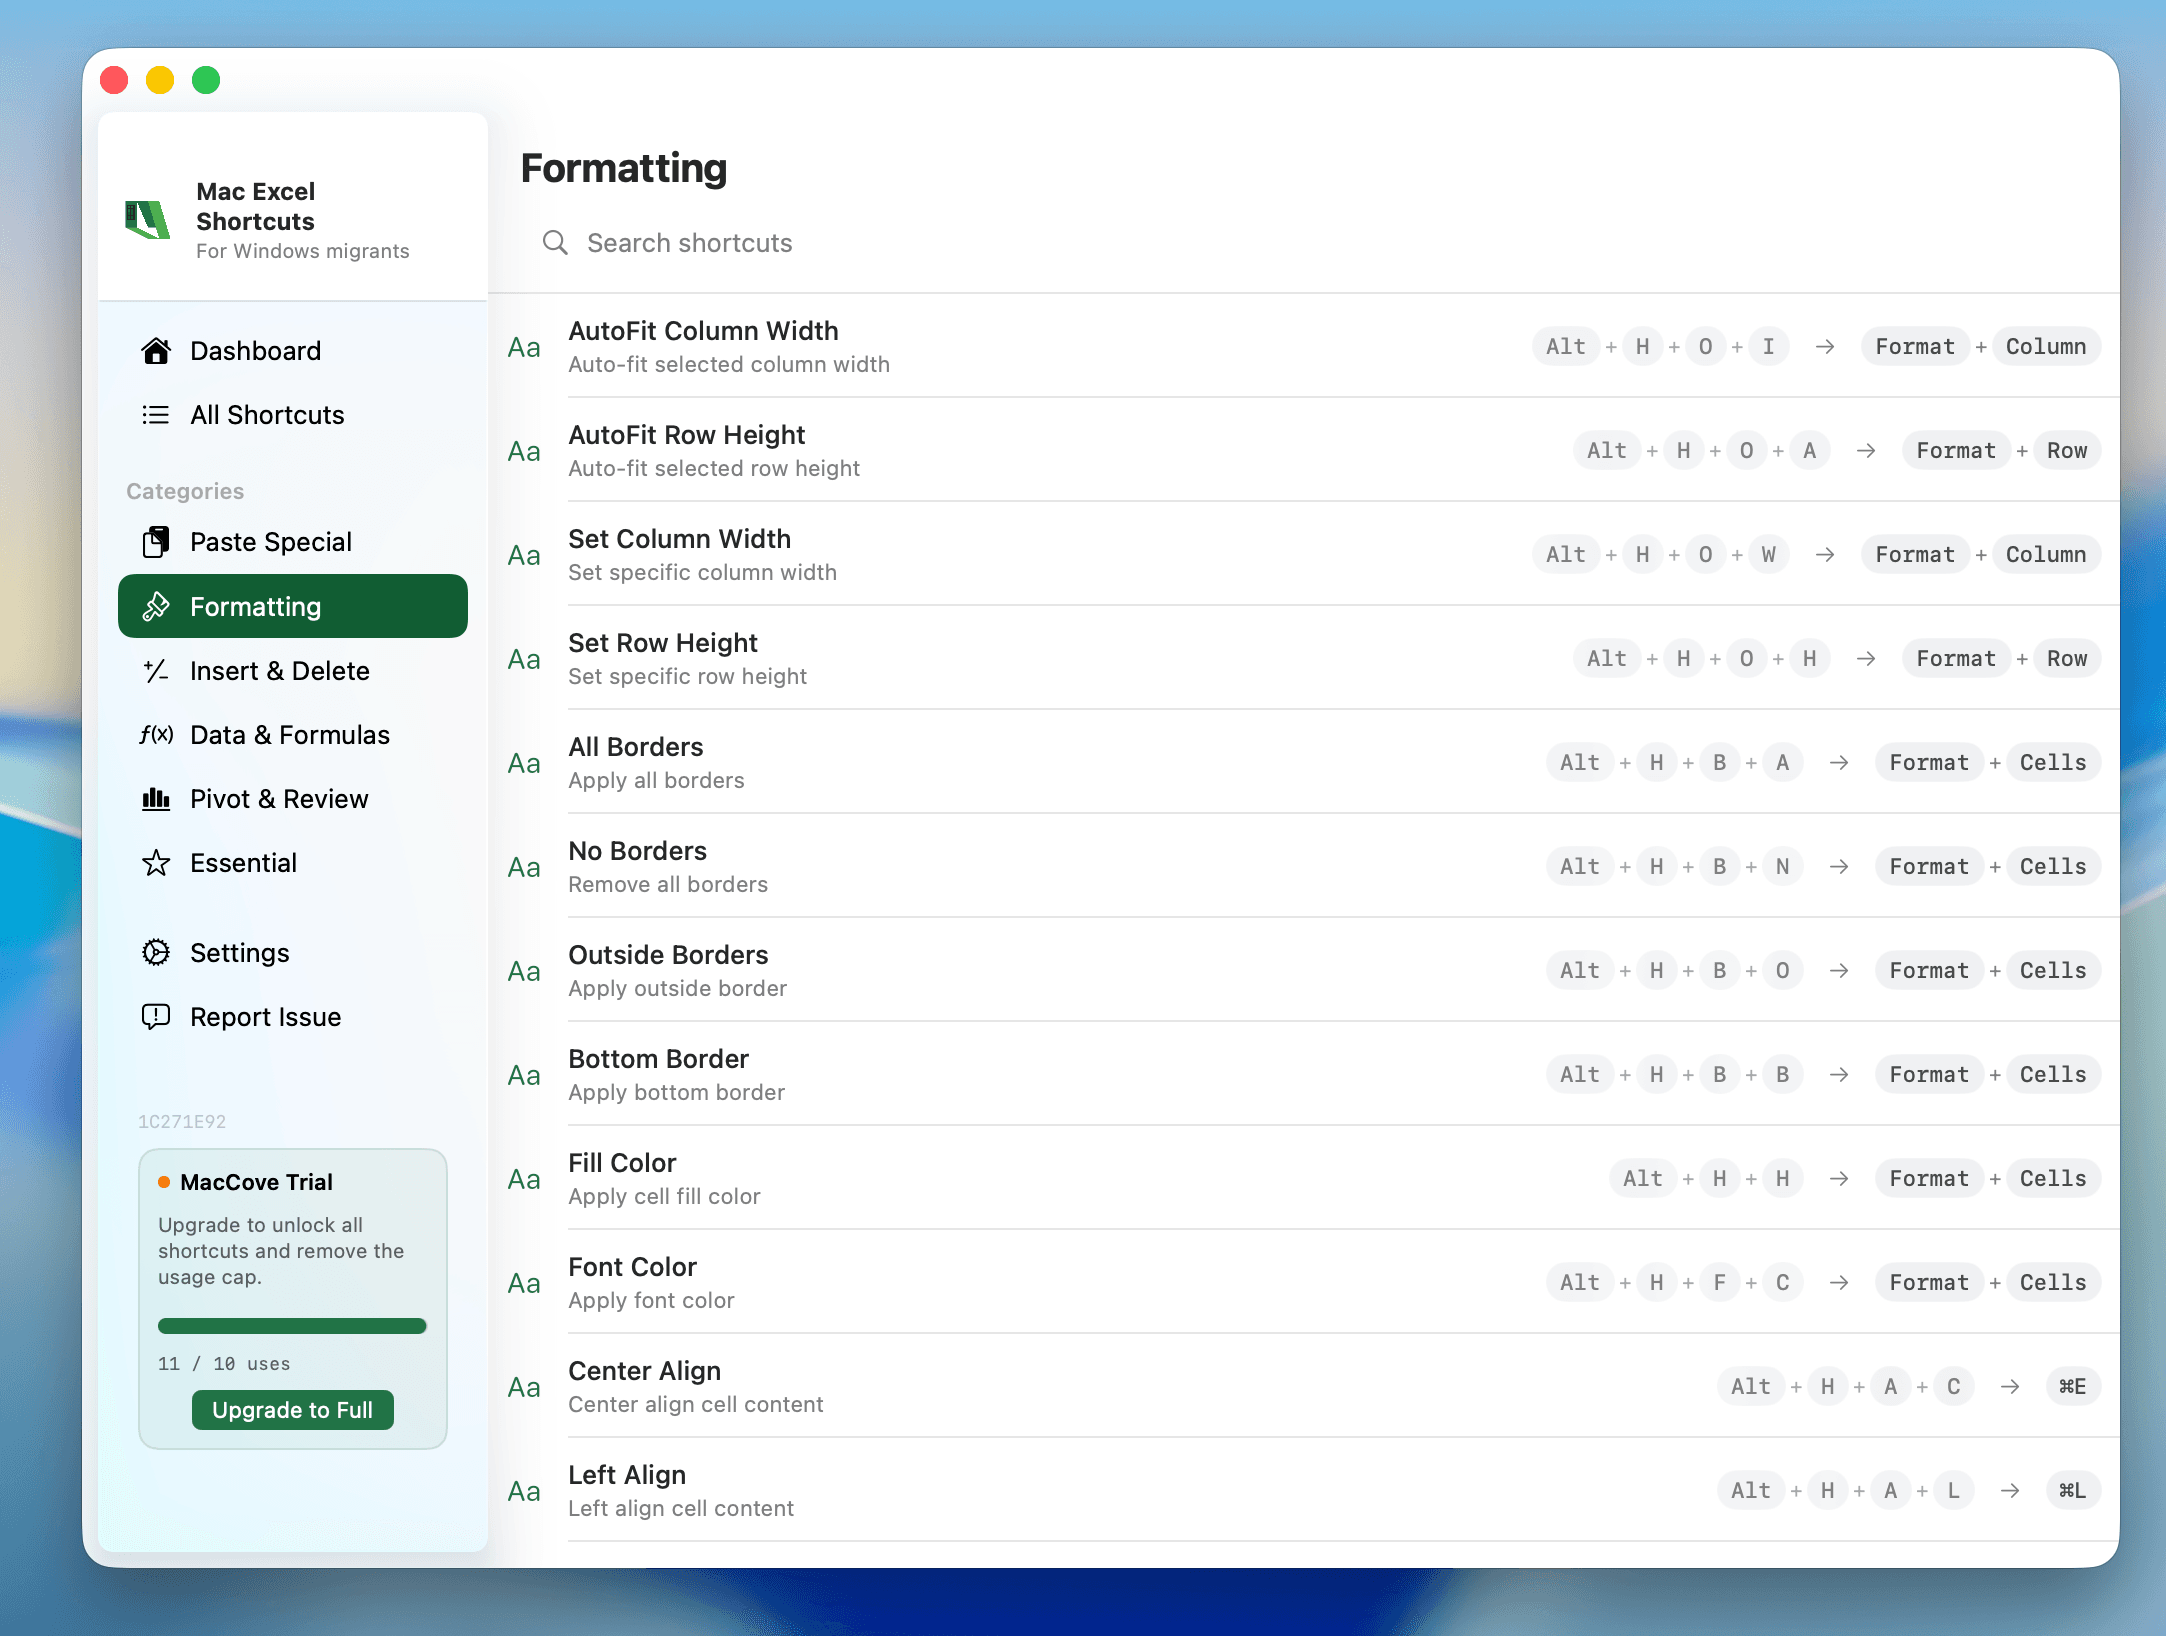
Task: Click the Aa icon beside AutoFit Column Width
Action: click(x=524, y=347)
